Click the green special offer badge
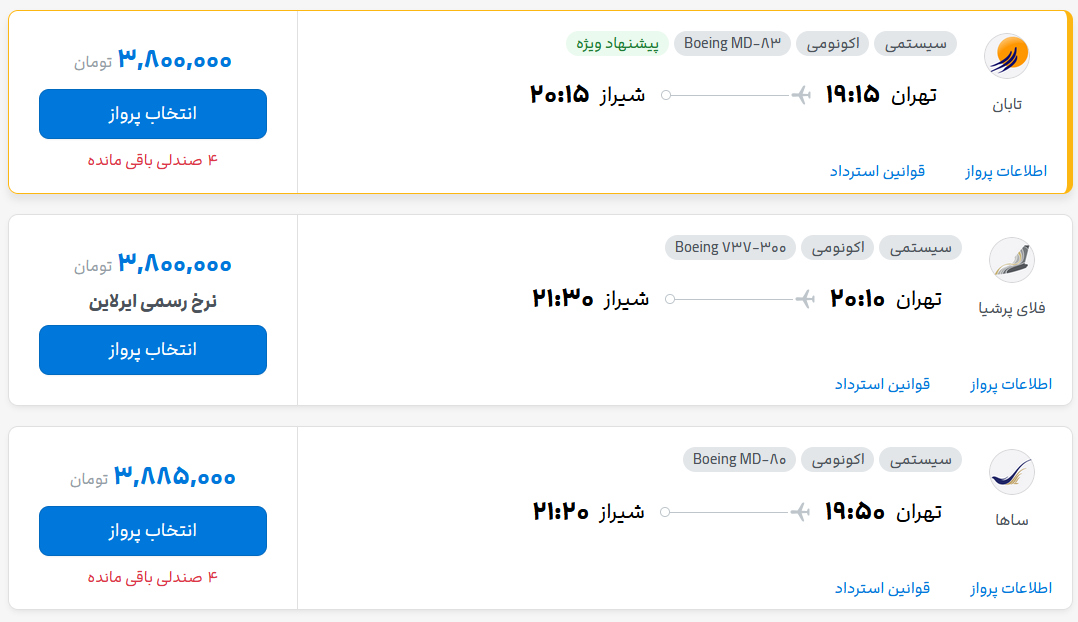Image resolution: width=1078 pixels, height=622 pixels. (617, 44)
